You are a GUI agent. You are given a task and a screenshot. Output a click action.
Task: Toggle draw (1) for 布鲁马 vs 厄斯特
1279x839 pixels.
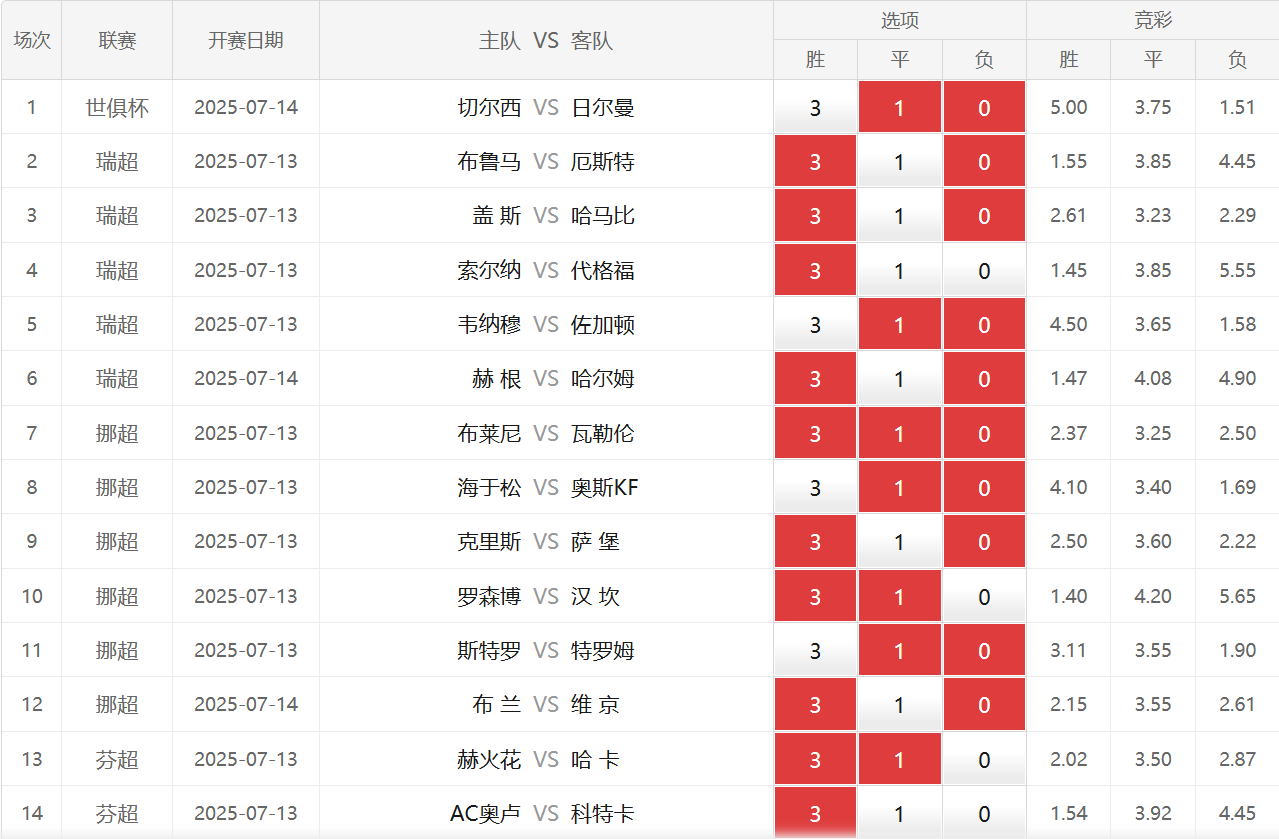[x=899, y=161]
